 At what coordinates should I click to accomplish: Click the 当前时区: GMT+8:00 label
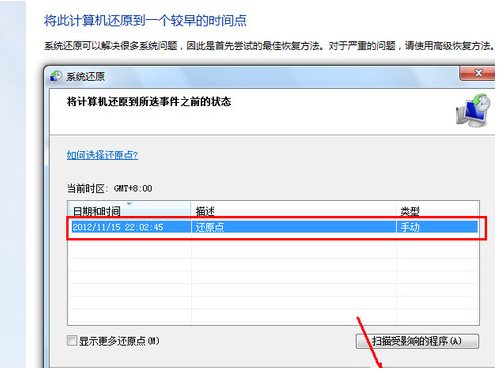click(x=110, y=189)
